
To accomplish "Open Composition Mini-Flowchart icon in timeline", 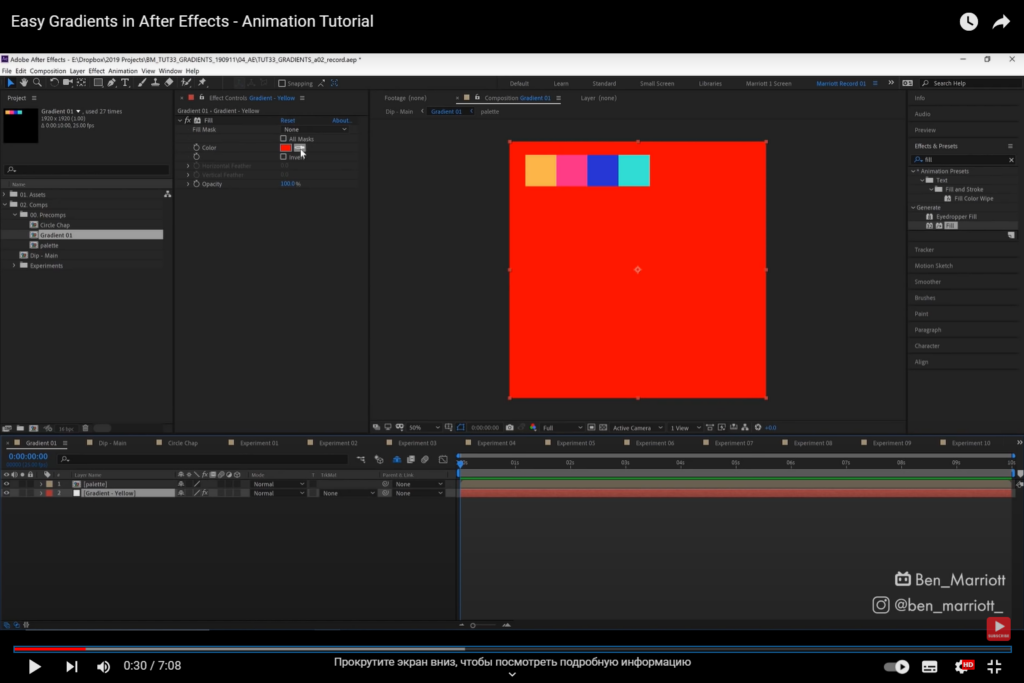I will click(361, 460).
